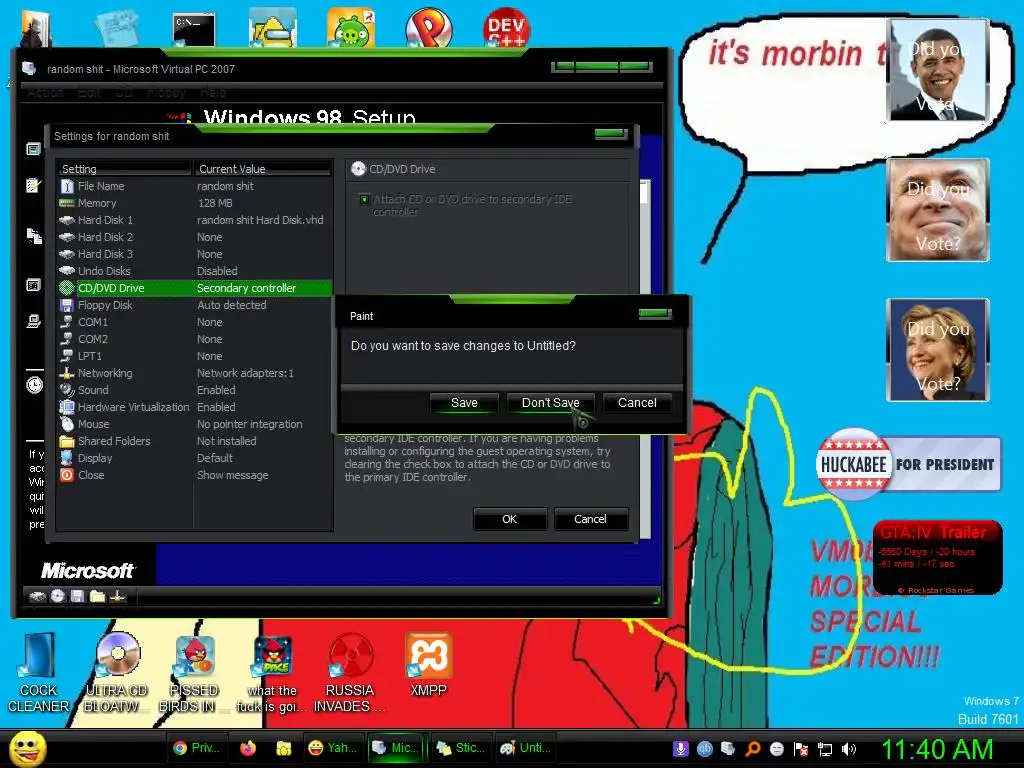
Task: Select the Floppy Disk setting icon
Action: click(67, 305)
